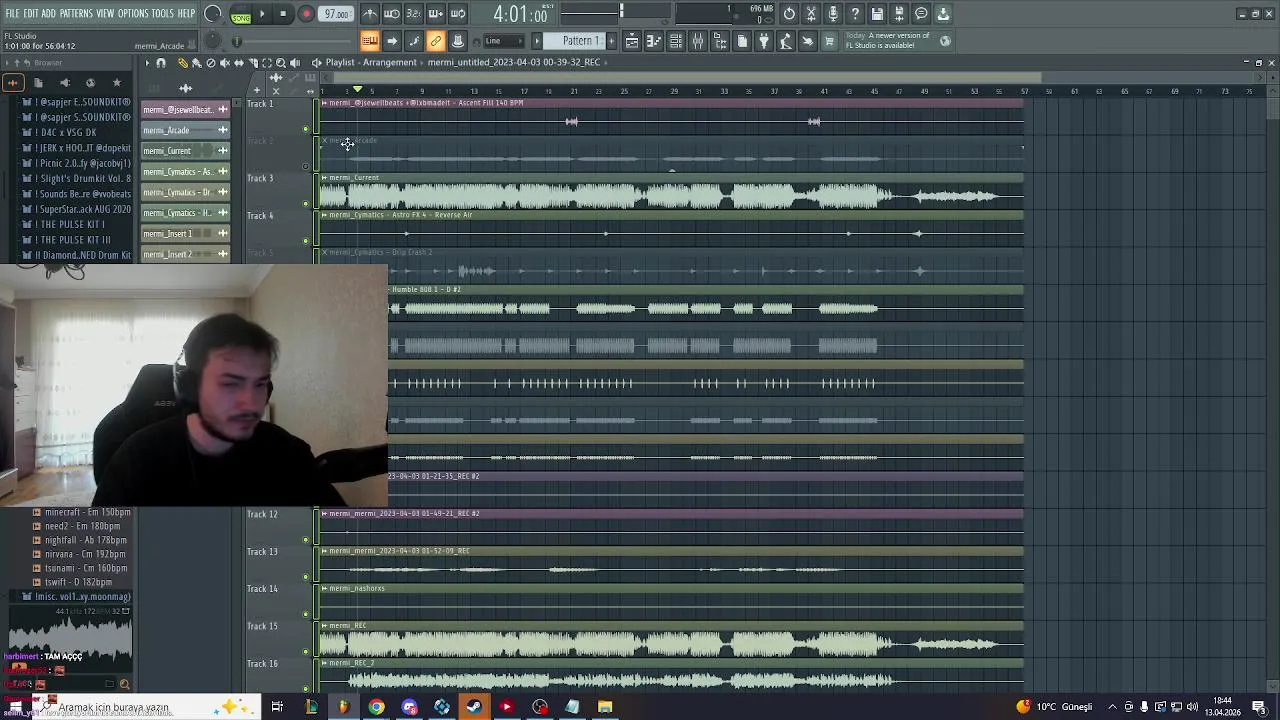Toggle SONG/pattern mode button
The image size is (1280, 720).
point(241,14)
